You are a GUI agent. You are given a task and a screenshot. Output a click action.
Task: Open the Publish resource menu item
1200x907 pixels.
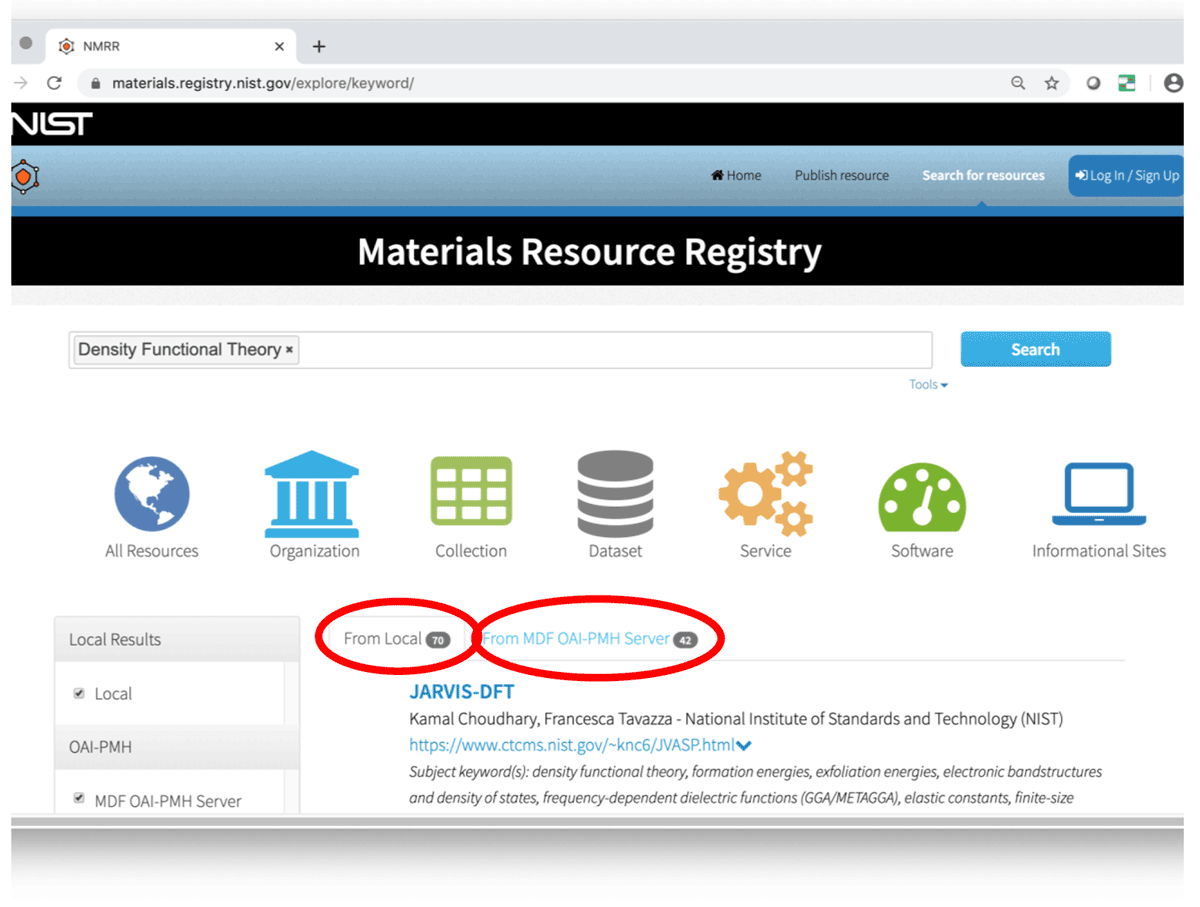tap(842, 175)
